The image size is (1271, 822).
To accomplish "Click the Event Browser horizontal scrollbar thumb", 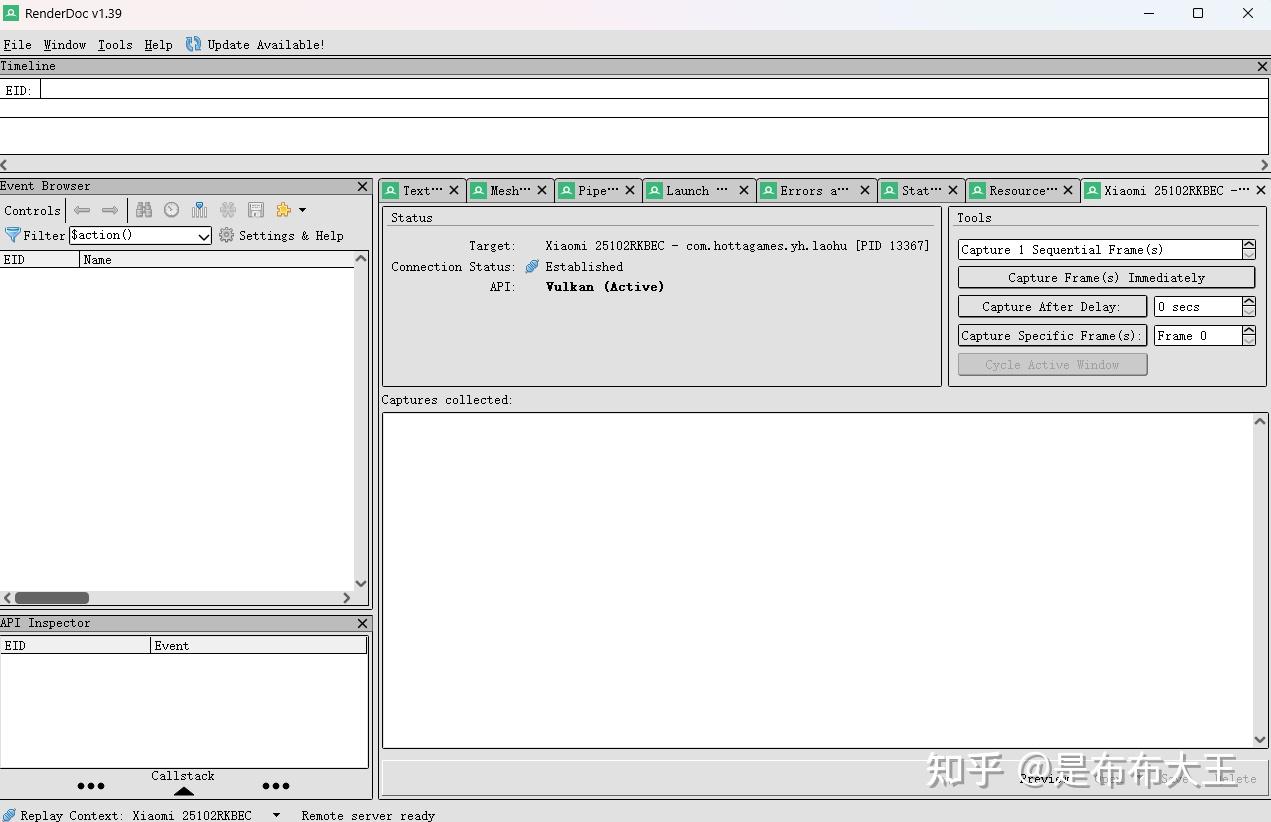I will coord(52,598).
